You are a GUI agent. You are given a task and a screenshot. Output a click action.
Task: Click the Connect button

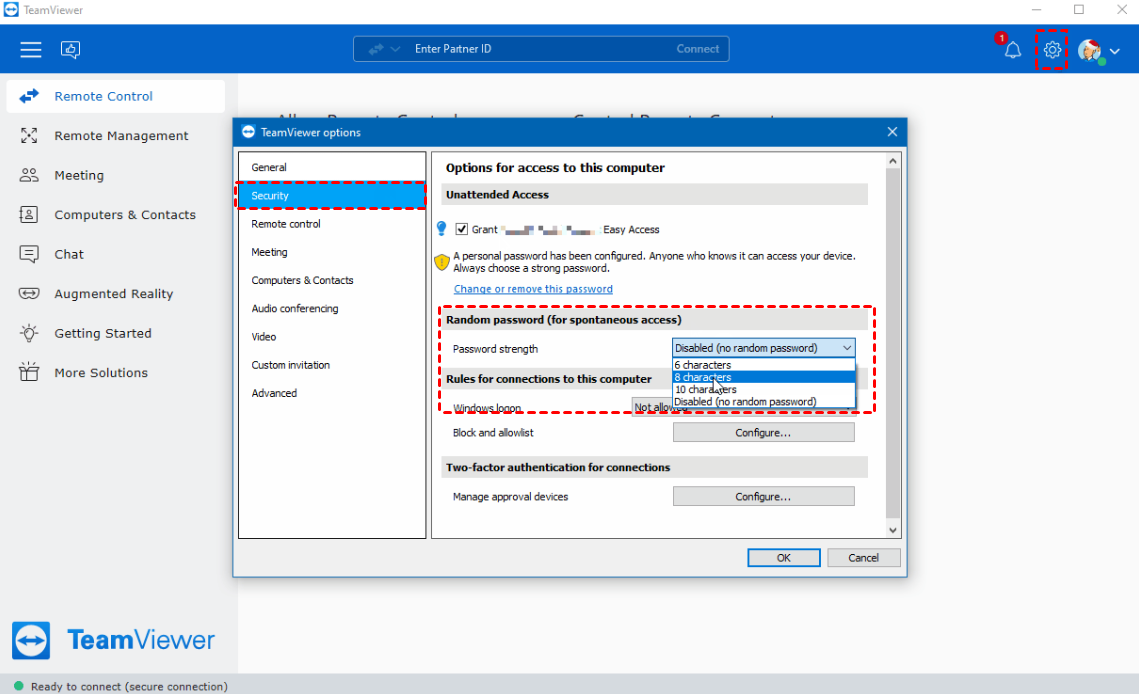[697, 49]
